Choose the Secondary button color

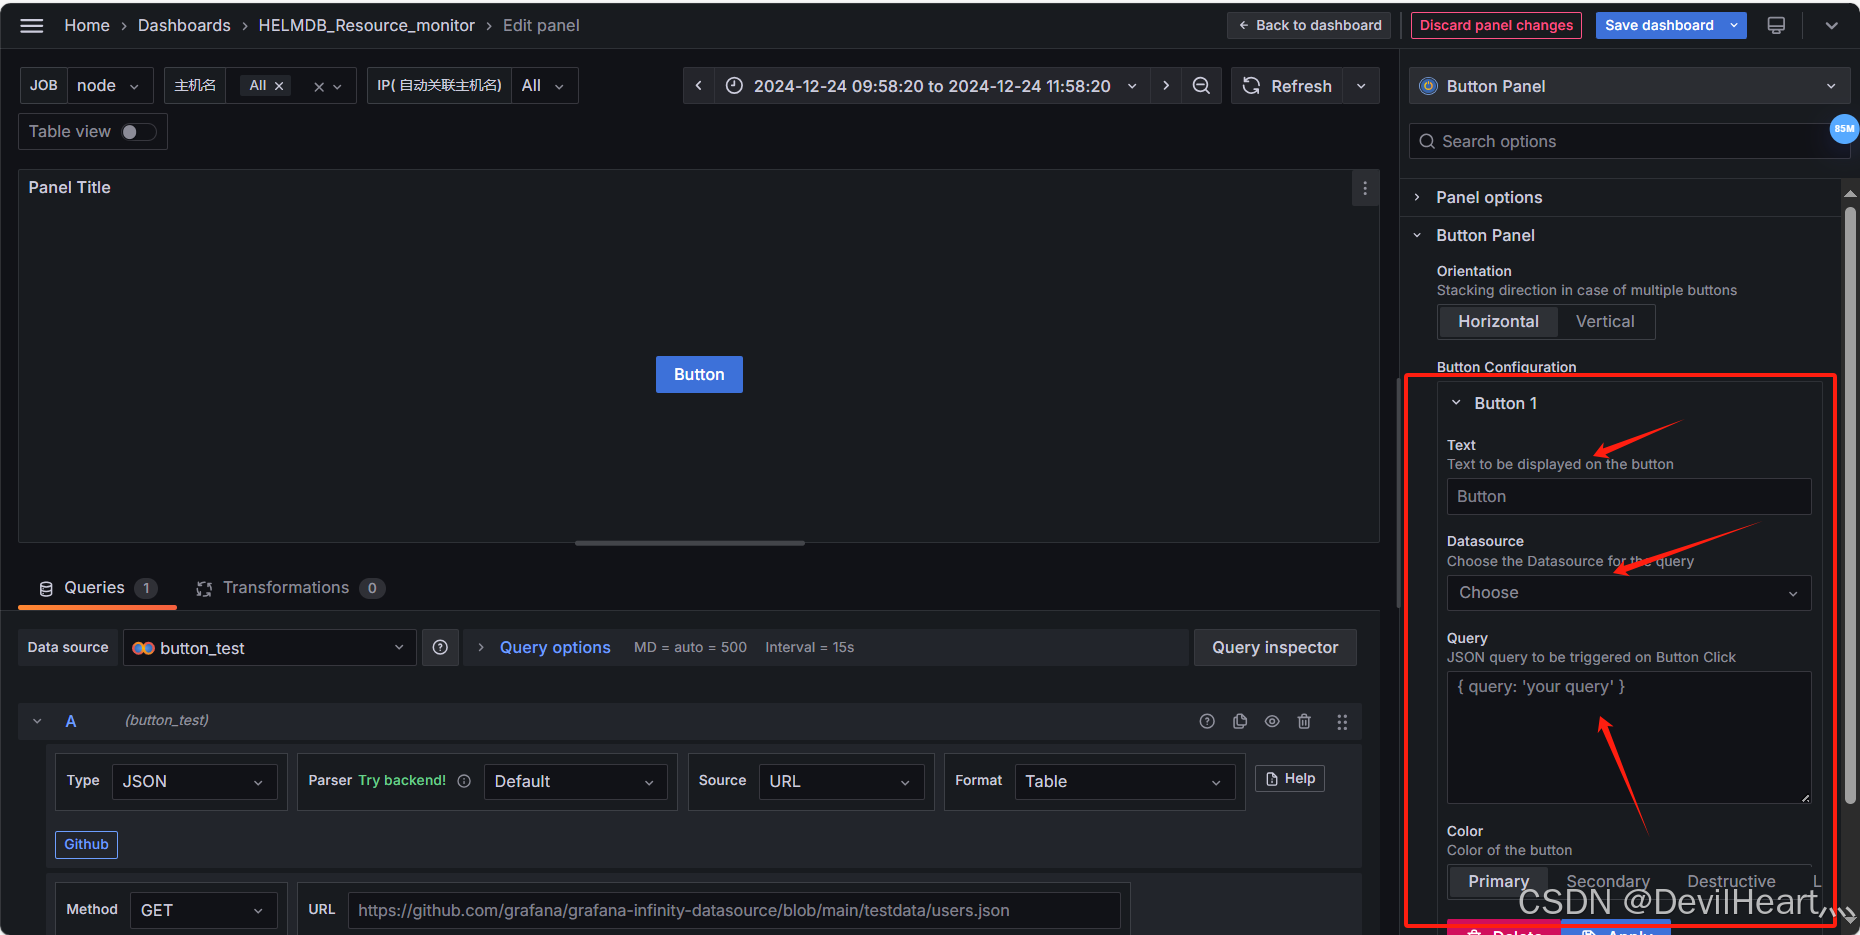1608,881
